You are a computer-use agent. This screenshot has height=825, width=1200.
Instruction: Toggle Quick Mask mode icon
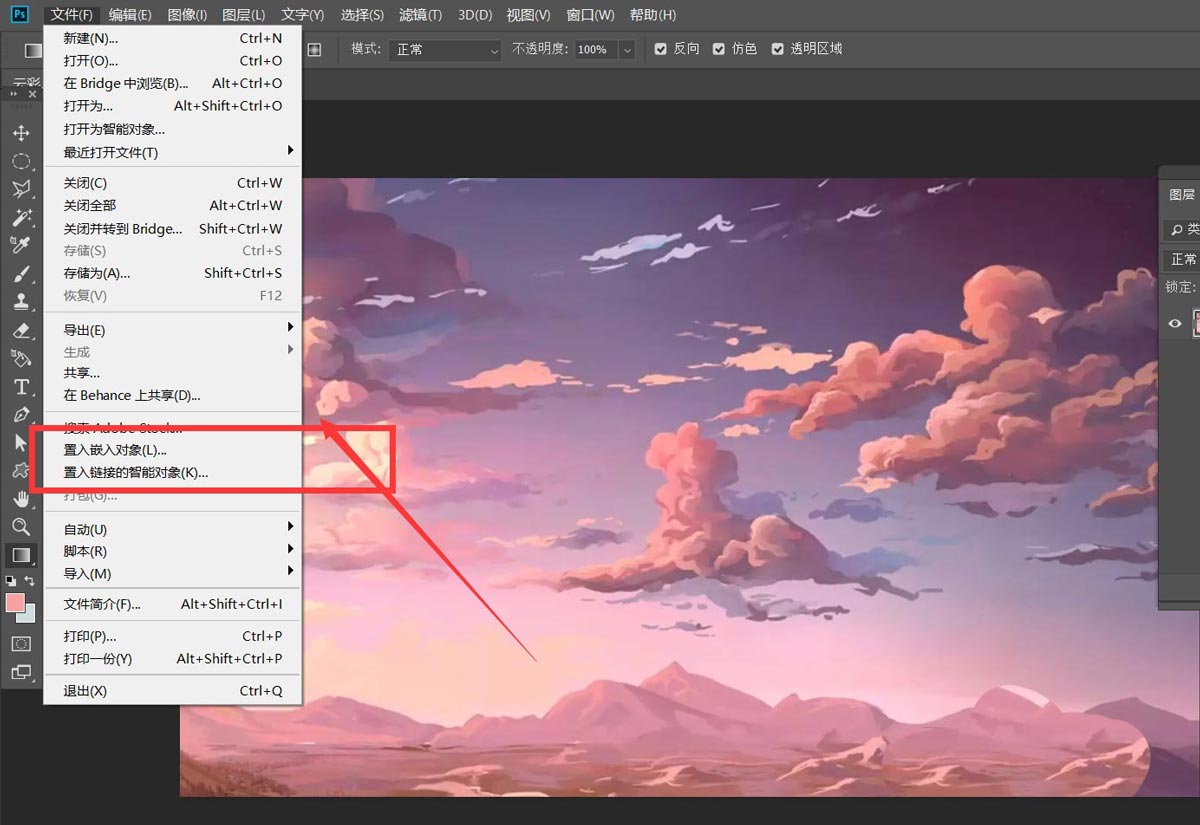click(21, 644)
